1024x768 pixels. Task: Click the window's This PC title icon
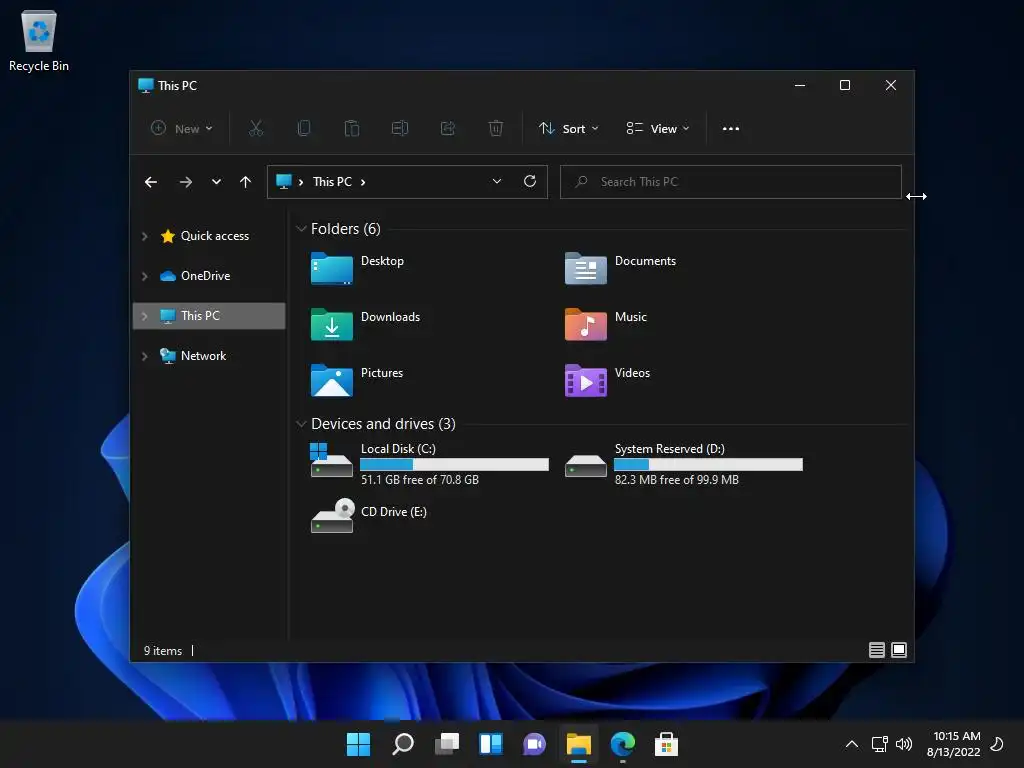pos(146,86)
